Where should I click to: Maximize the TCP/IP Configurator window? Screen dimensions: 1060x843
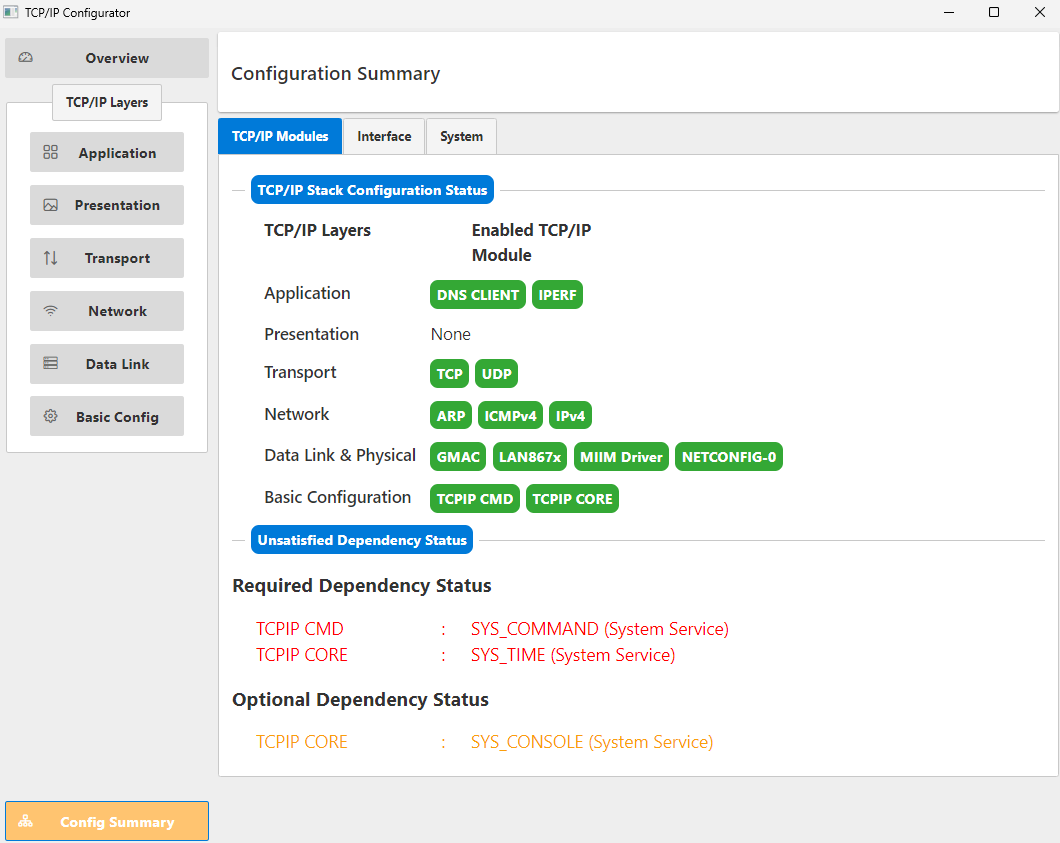coord(993,12)
